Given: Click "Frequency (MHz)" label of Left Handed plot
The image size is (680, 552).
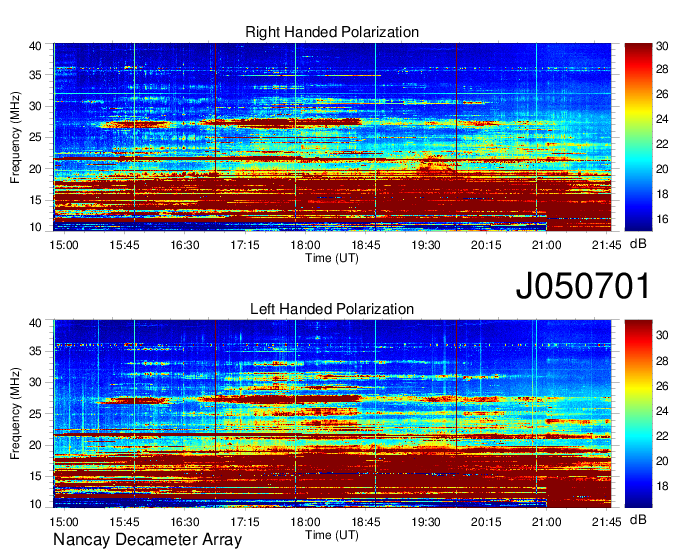Looking at the screenshot, I should pyautogui.click(x=15, y=414).
